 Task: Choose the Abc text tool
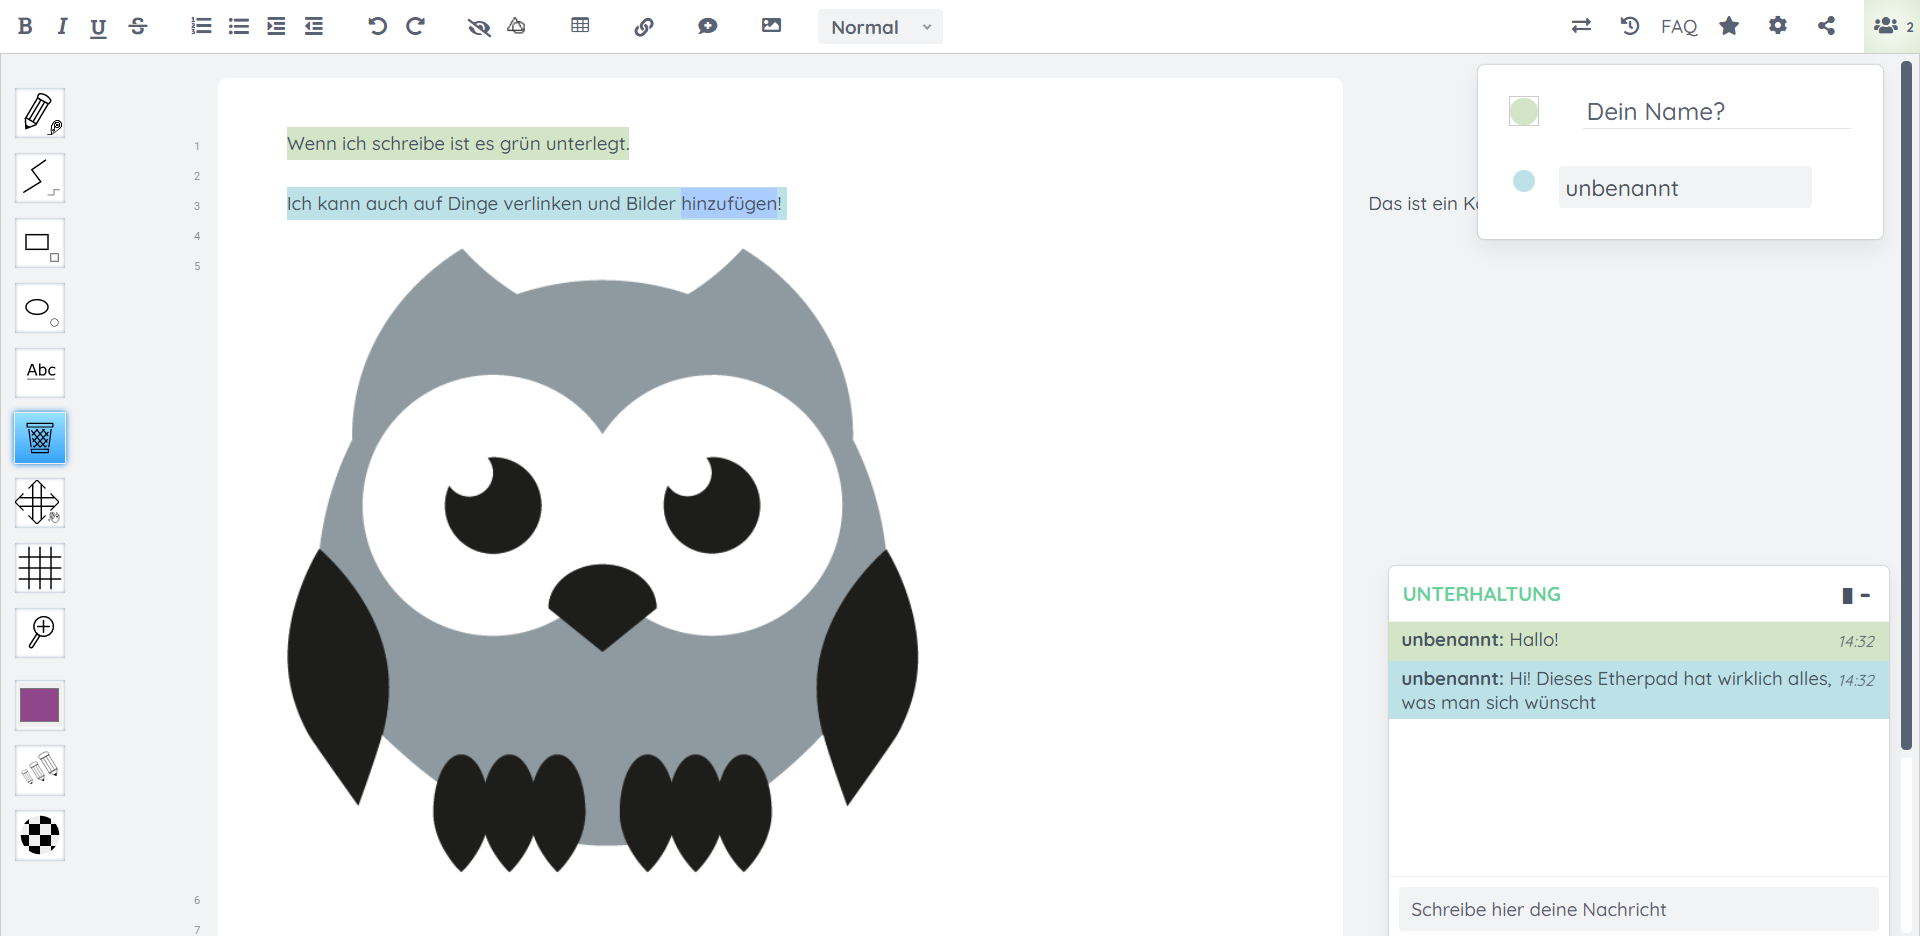tap(40, 372)
